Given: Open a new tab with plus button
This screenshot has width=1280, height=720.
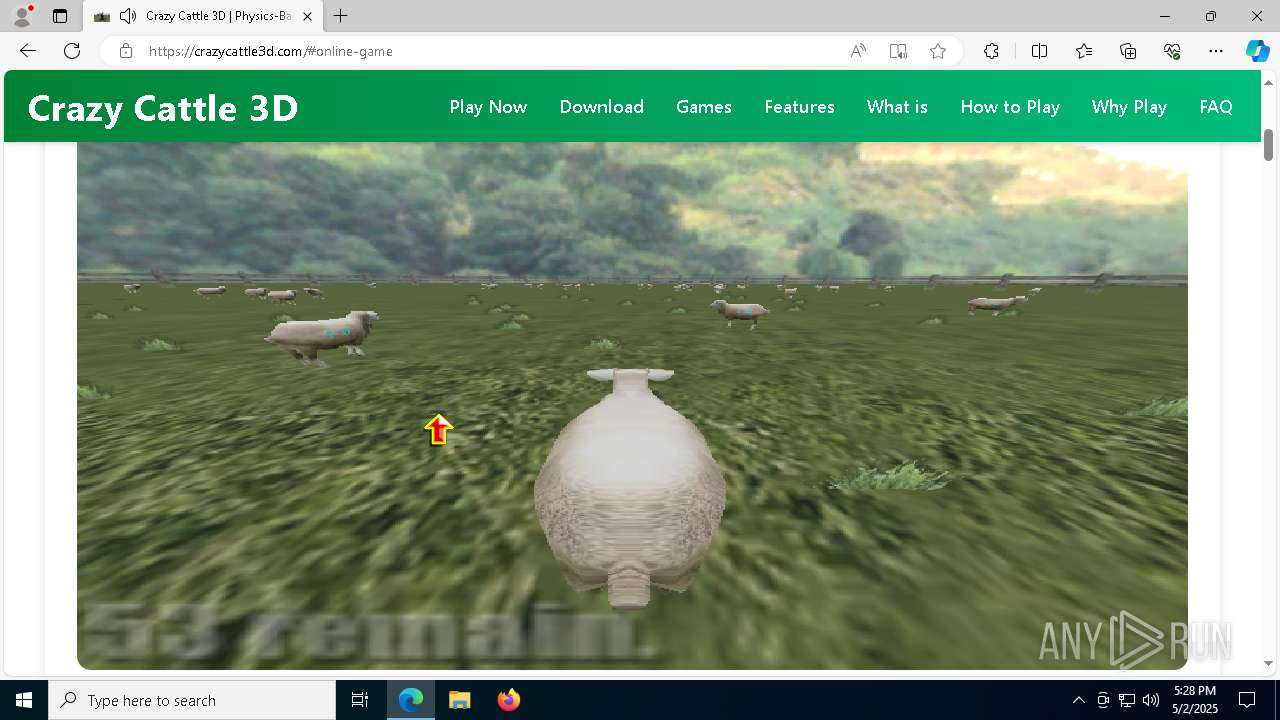Looking at the screenshot, I should (x=341, y=16).
